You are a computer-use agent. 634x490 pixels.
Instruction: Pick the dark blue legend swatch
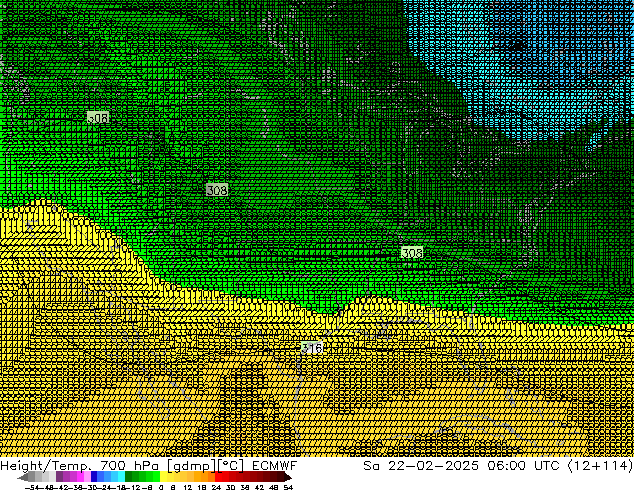click(94, 477)
